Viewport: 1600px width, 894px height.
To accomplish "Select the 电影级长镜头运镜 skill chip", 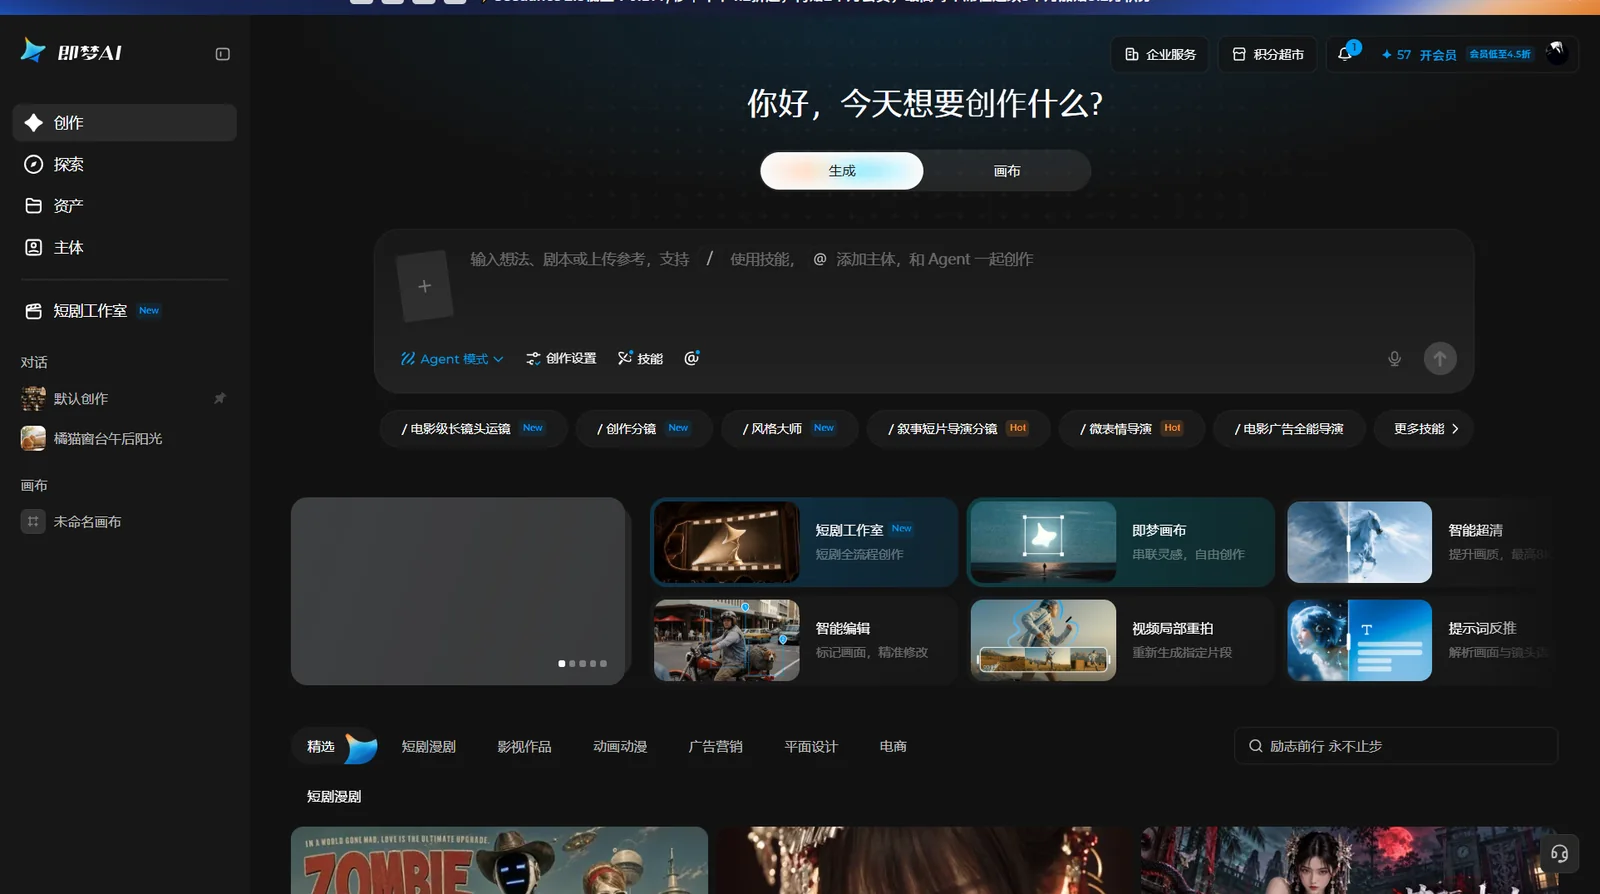I will point(473,428).
